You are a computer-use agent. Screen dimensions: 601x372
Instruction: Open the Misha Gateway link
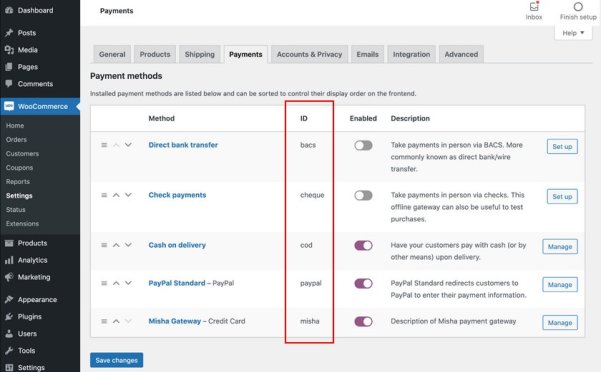pyautogui.click(x=174, y=321)
